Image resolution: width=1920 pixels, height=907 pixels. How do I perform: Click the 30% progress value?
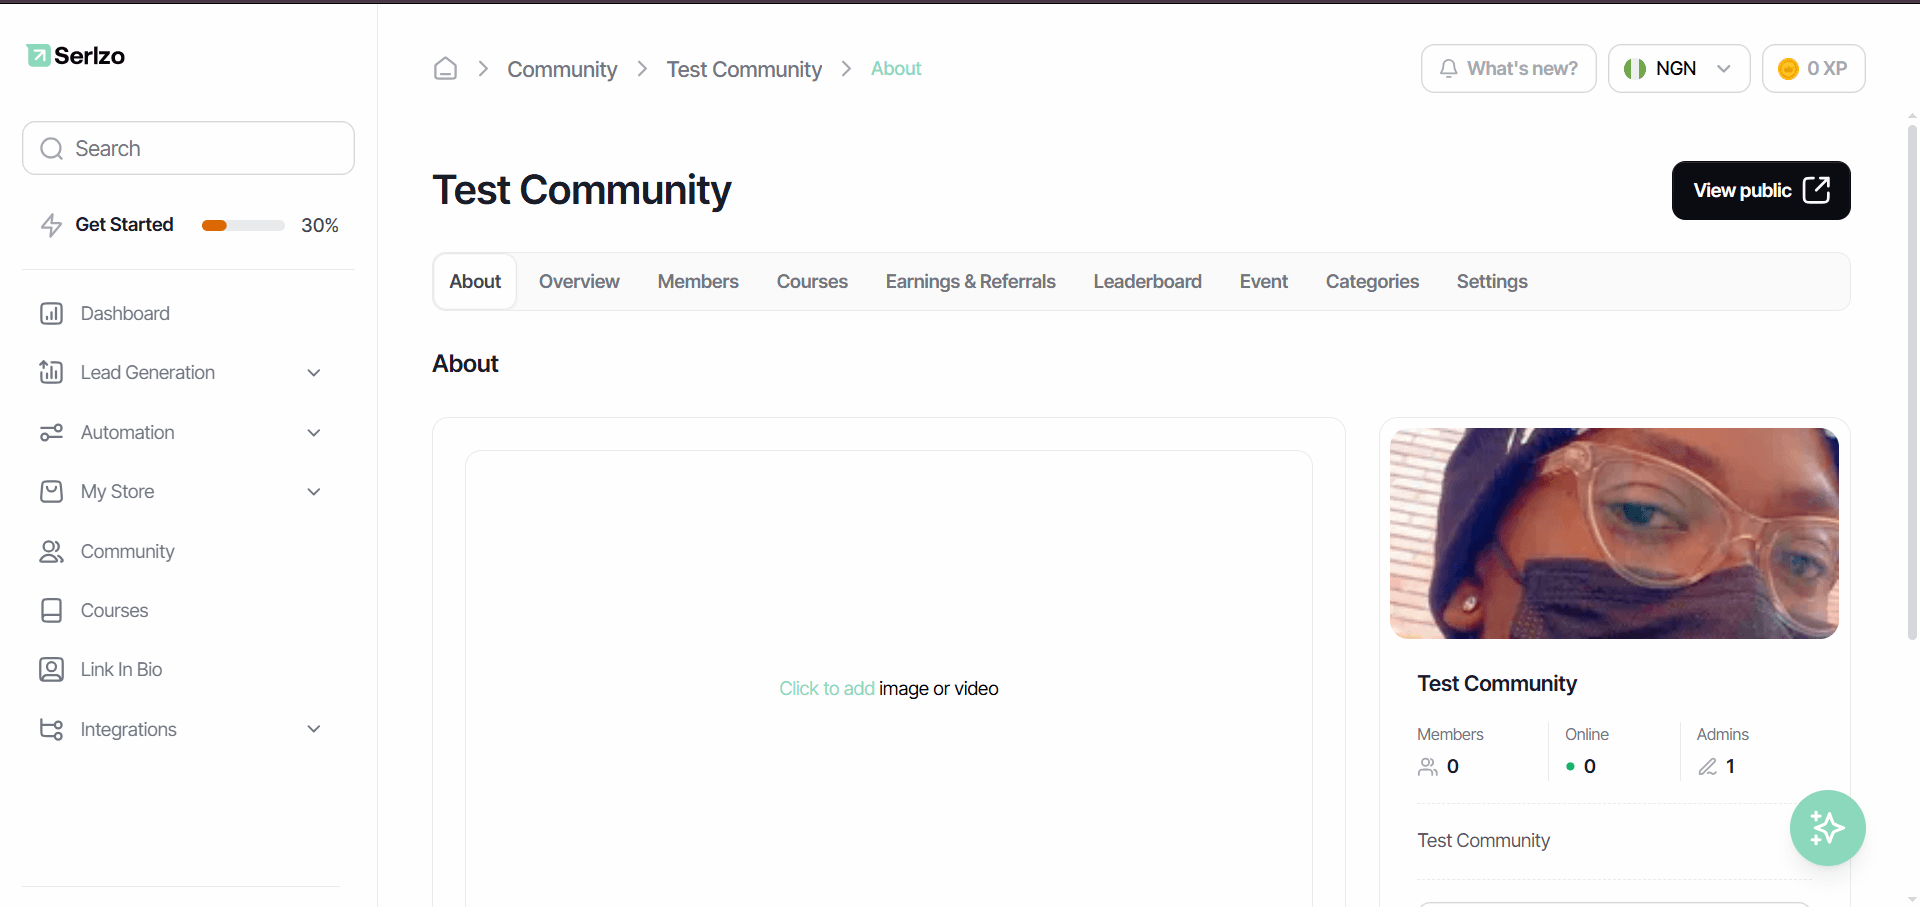pos(320,226)
